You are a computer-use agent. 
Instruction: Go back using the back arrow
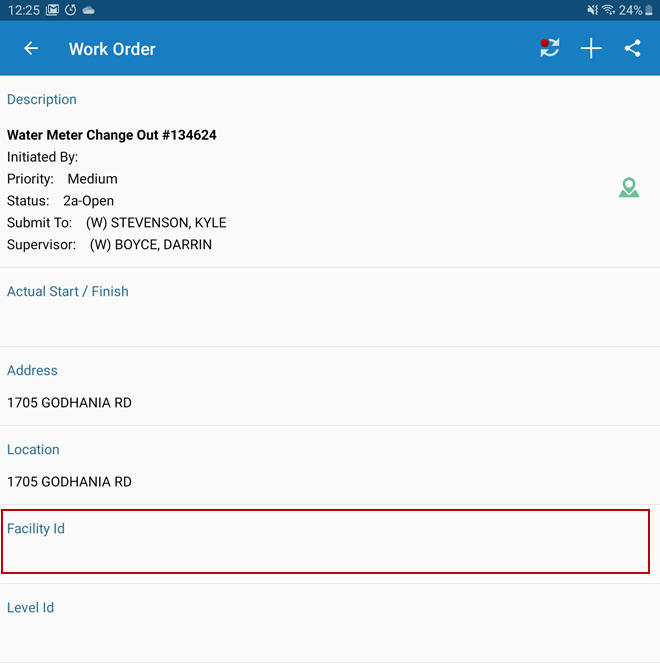point(31,49)
